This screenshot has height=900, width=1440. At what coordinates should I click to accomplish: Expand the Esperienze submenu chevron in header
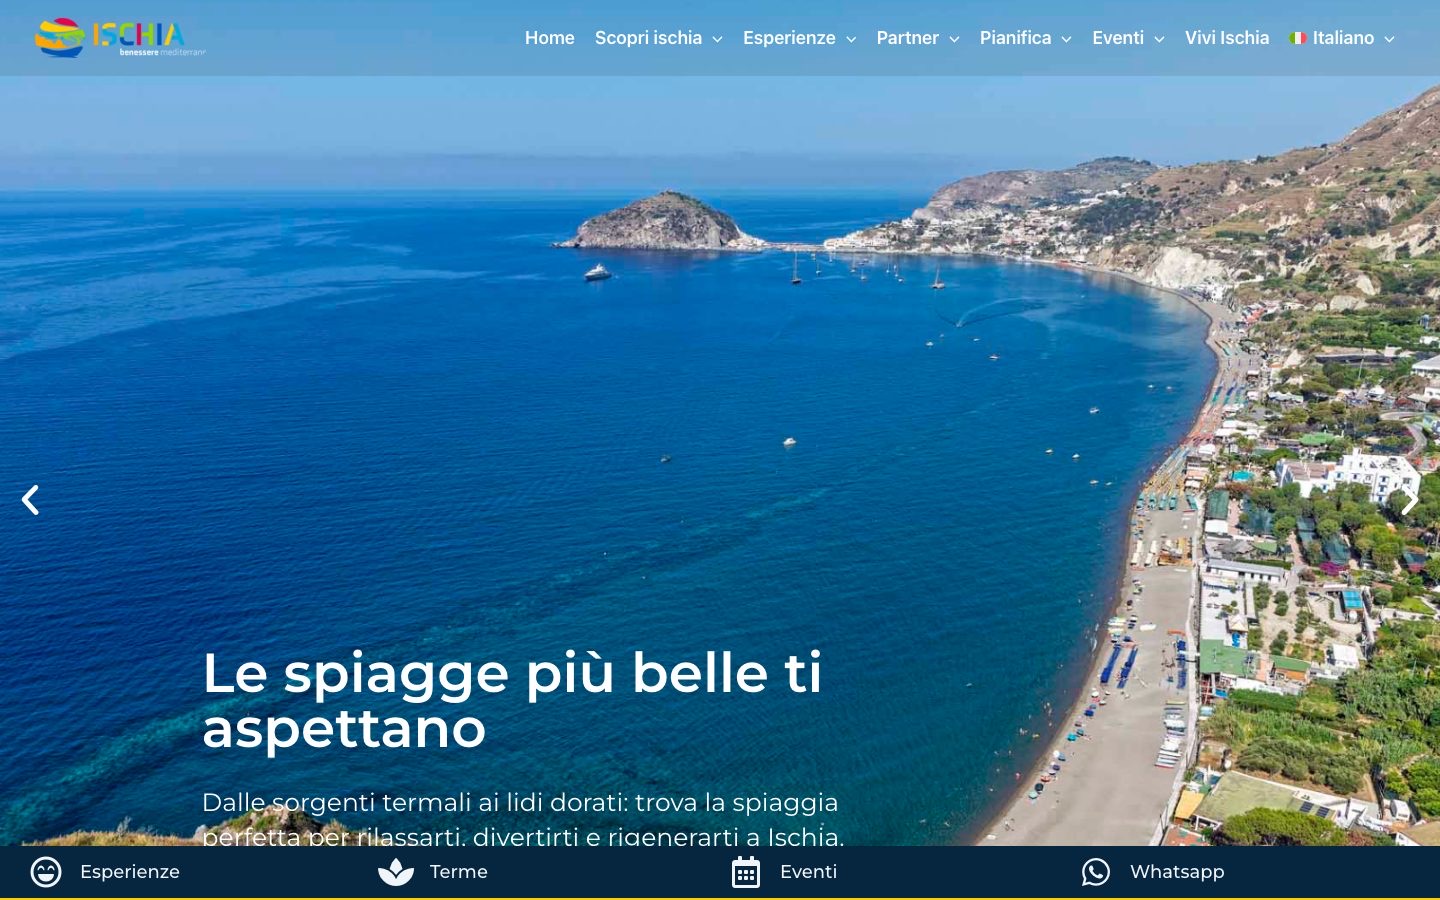[x=851, y=39]
